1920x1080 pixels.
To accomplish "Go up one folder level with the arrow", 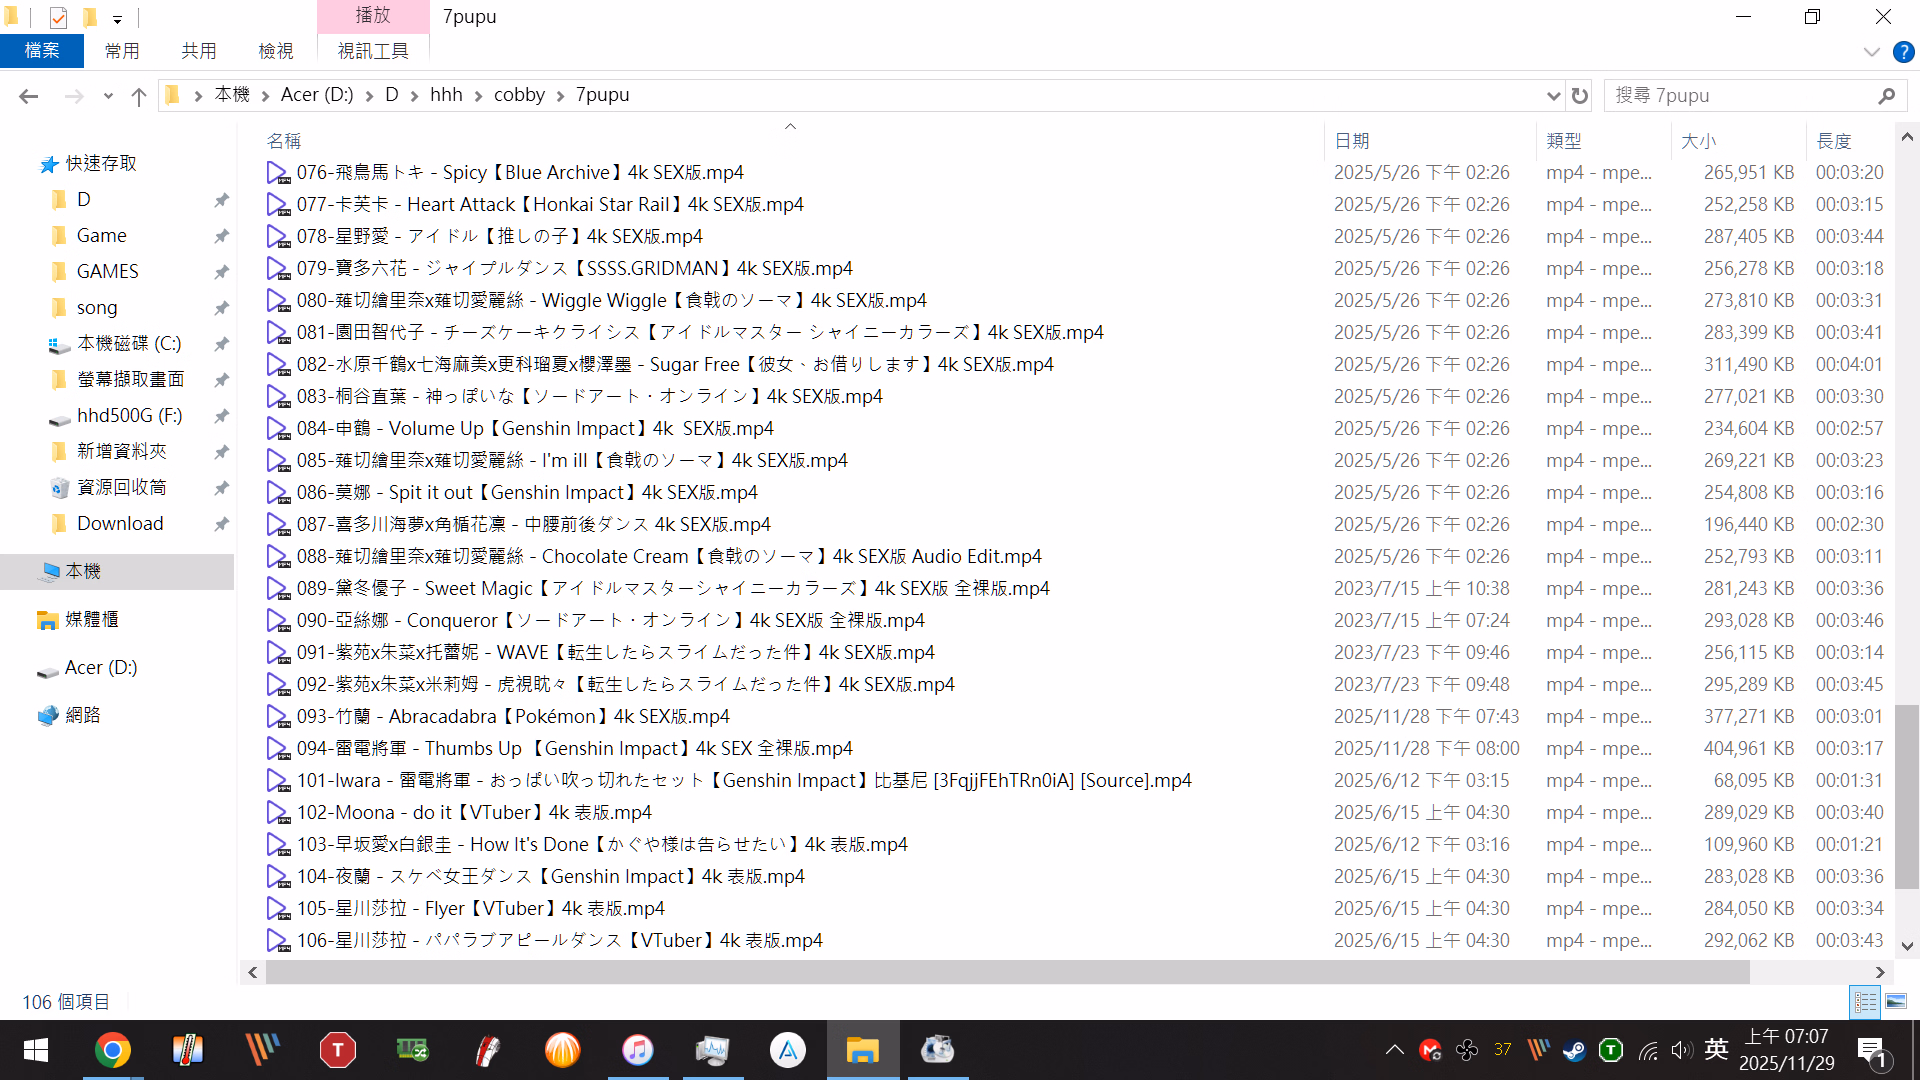I will [x=139, y=96].
